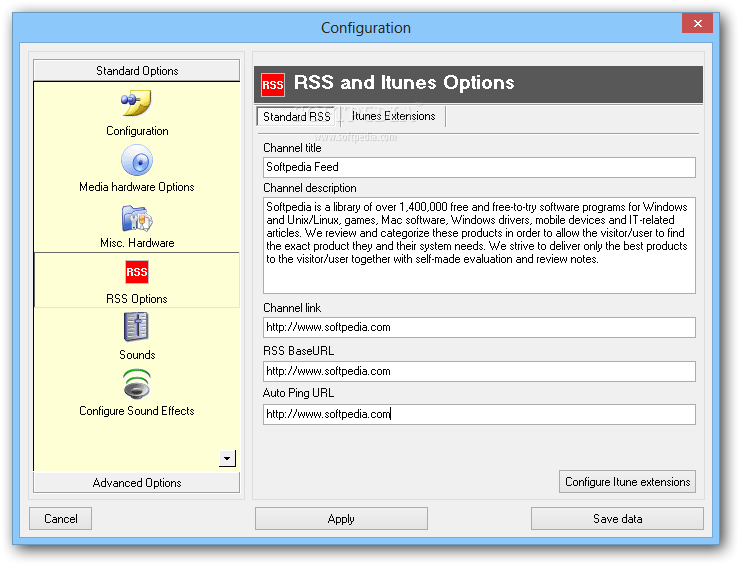The height and width of the screenshot is (565, 740).
Task: Click the Apply button
Action: pyautogui.click(x=341, y=519)
